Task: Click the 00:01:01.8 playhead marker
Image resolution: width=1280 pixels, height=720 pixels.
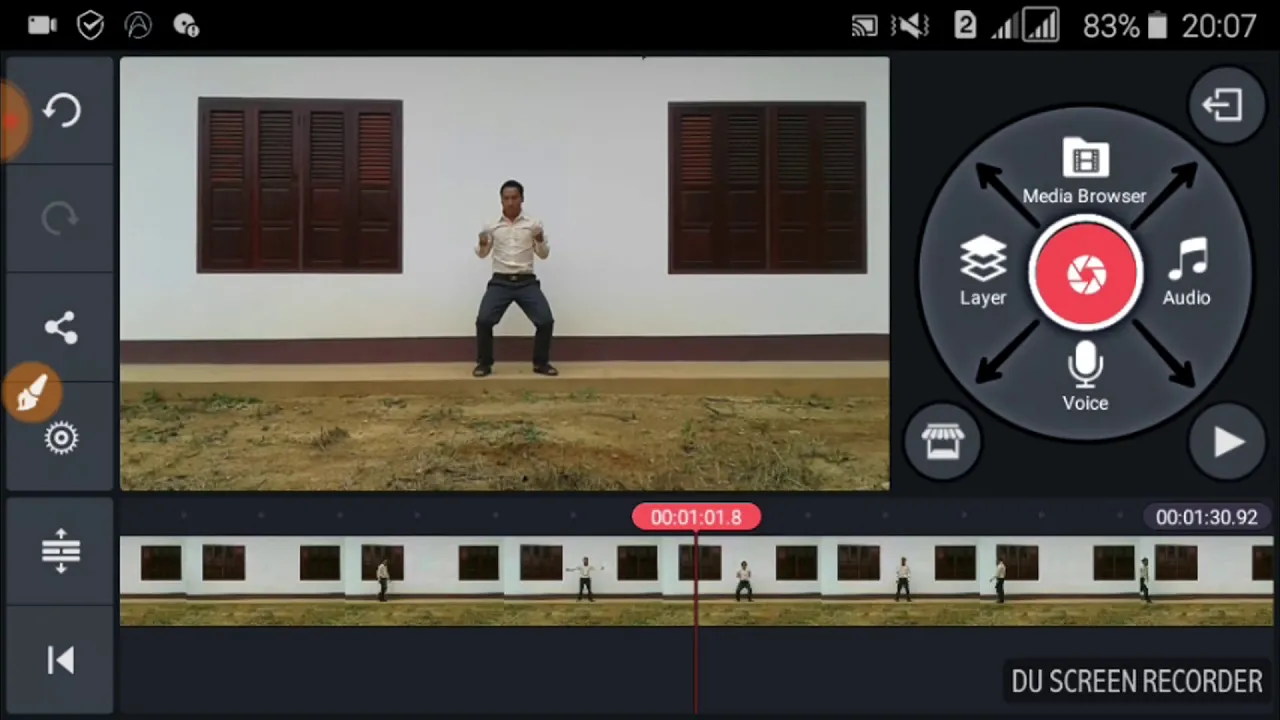Action: tap(696, 517)
